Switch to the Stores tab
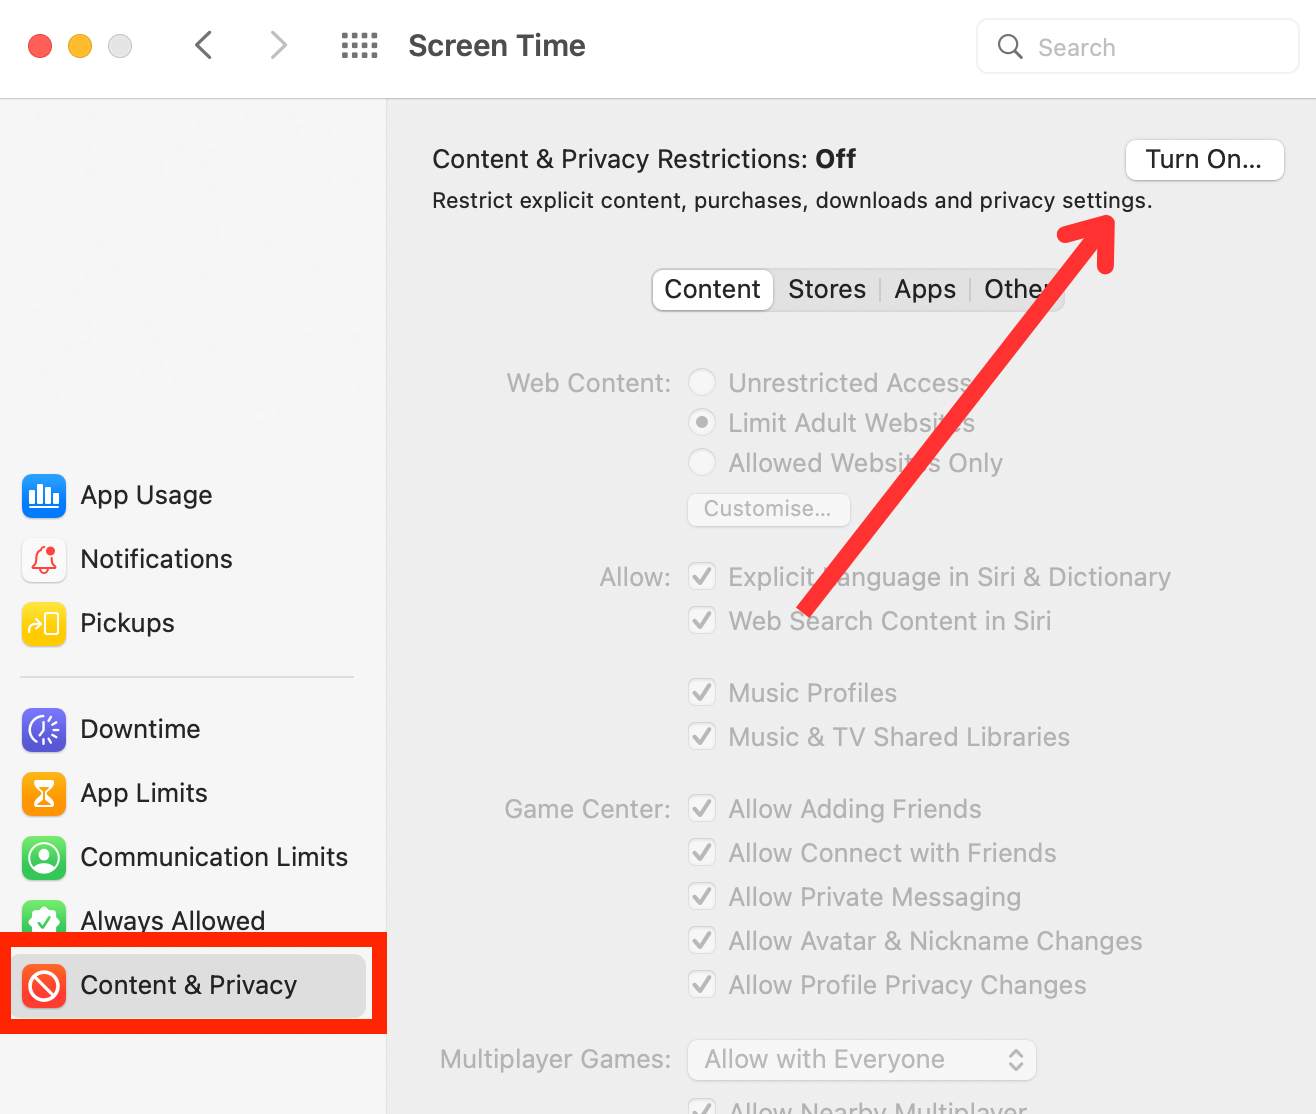This screenshot has height=1114, width=1316. coord(827,289)
